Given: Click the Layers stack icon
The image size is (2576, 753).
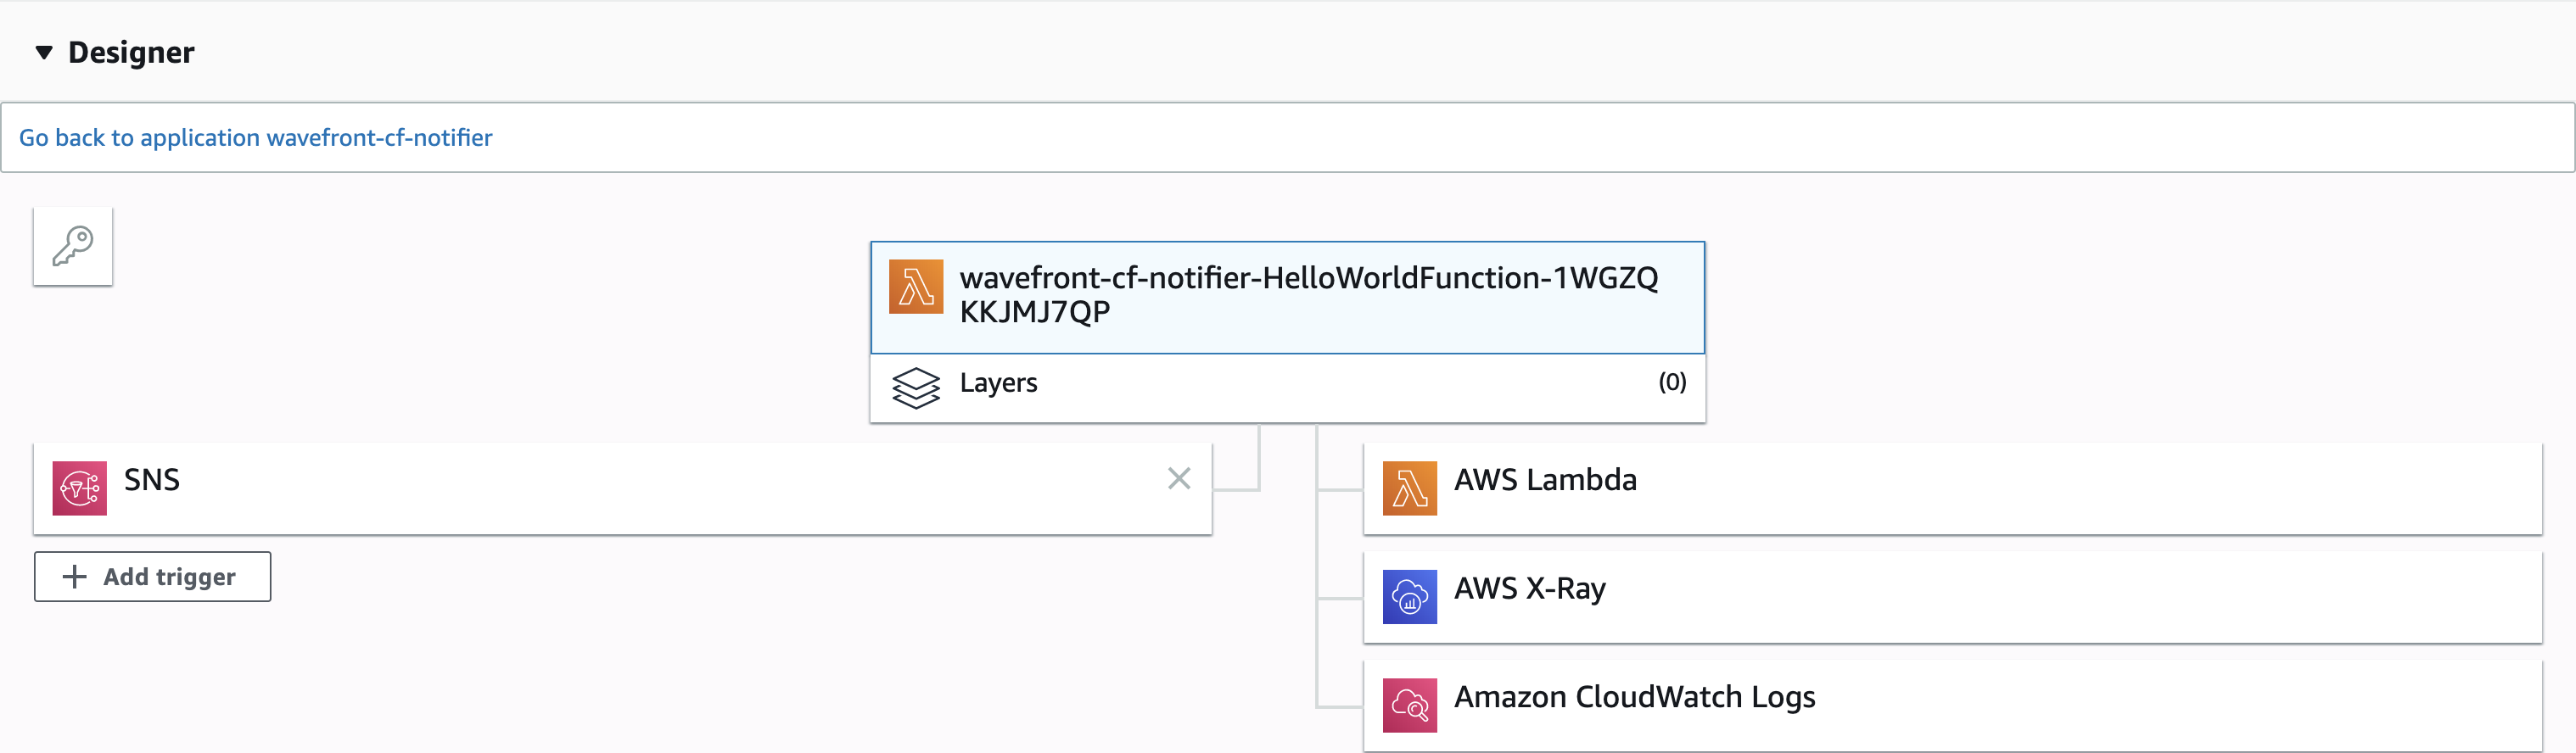Looking at the screenshot, I should [x=916, y=388].
